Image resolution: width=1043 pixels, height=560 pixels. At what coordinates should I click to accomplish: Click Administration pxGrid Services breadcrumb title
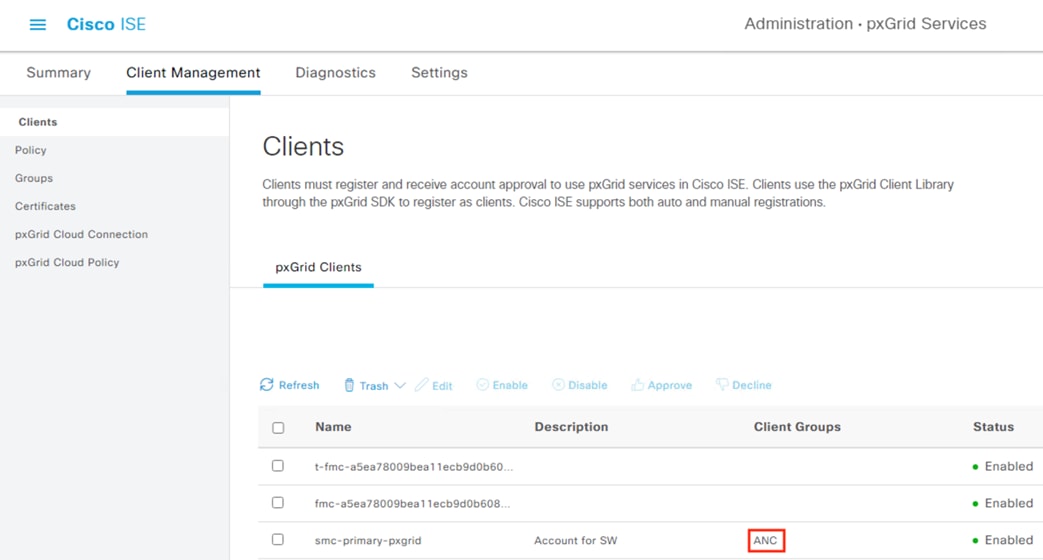865,24
